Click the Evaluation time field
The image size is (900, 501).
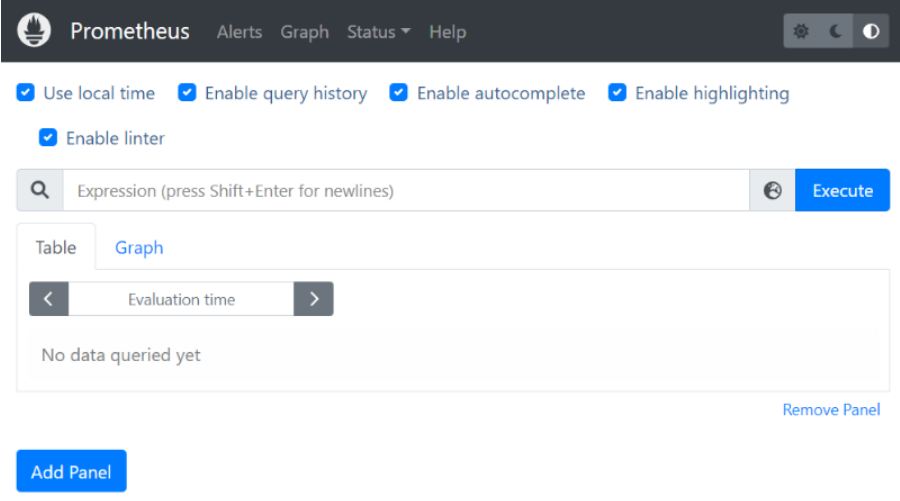coord(181,298)
